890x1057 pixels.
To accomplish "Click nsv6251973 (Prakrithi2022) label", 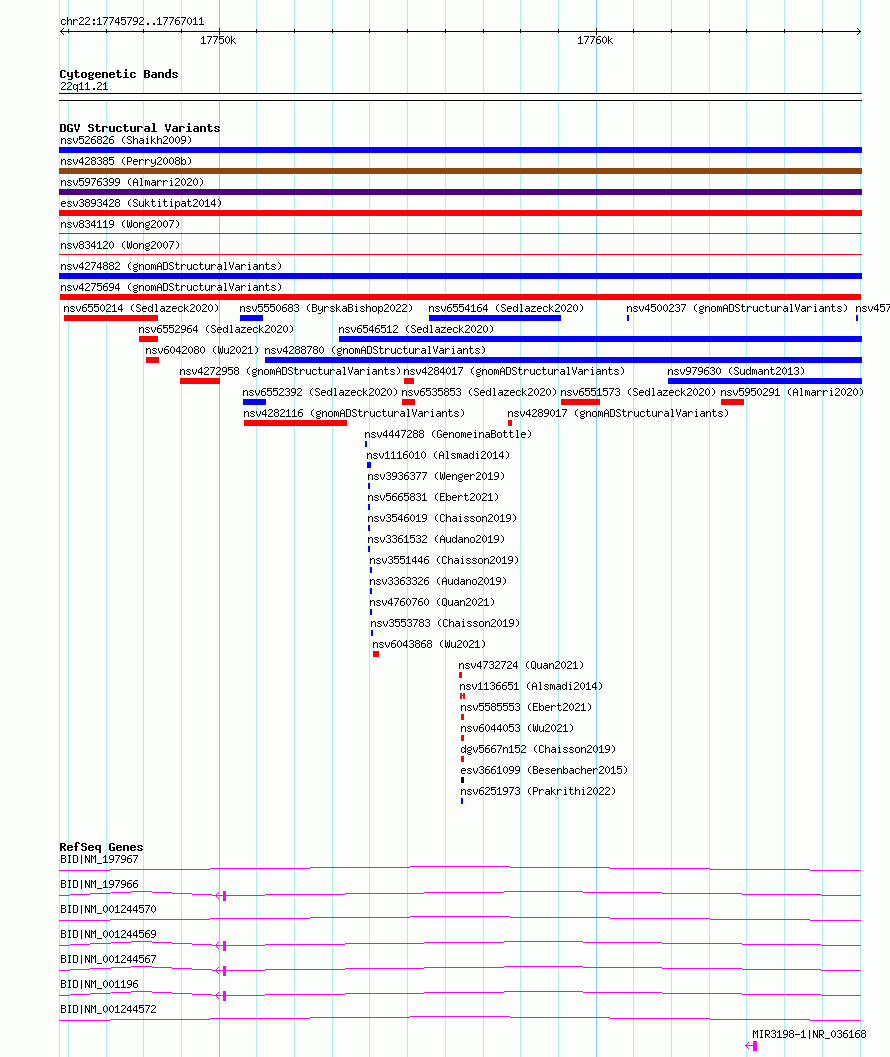I will tap(538, 791).
